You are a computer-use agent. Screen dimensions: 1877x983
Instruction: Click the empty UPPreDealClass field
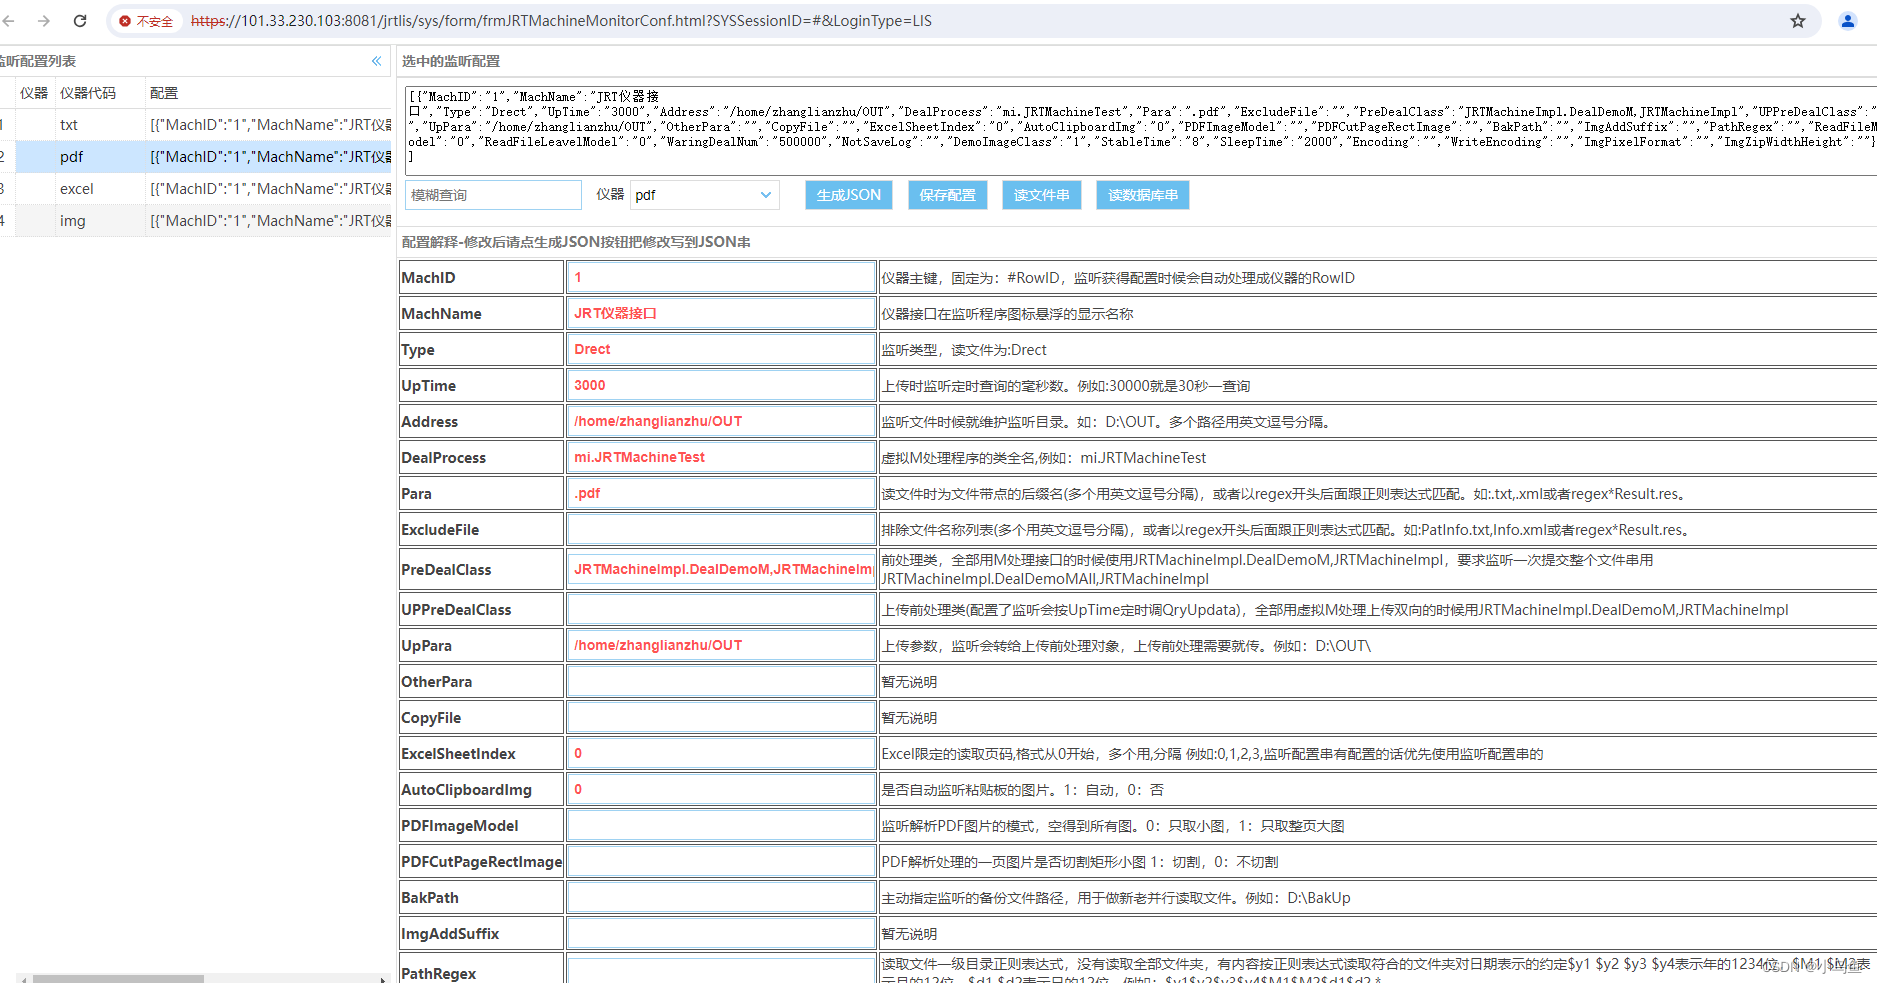pyautogui.click(x=721, y=609)
